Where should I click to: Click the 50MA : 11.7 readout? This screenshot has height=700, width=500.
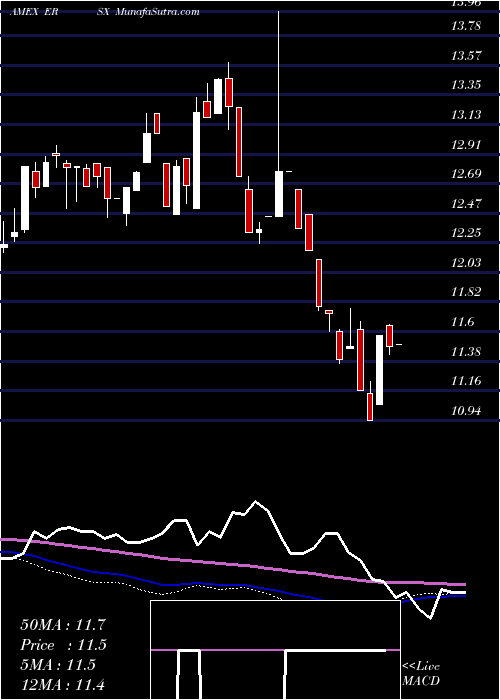click(63, 625)
